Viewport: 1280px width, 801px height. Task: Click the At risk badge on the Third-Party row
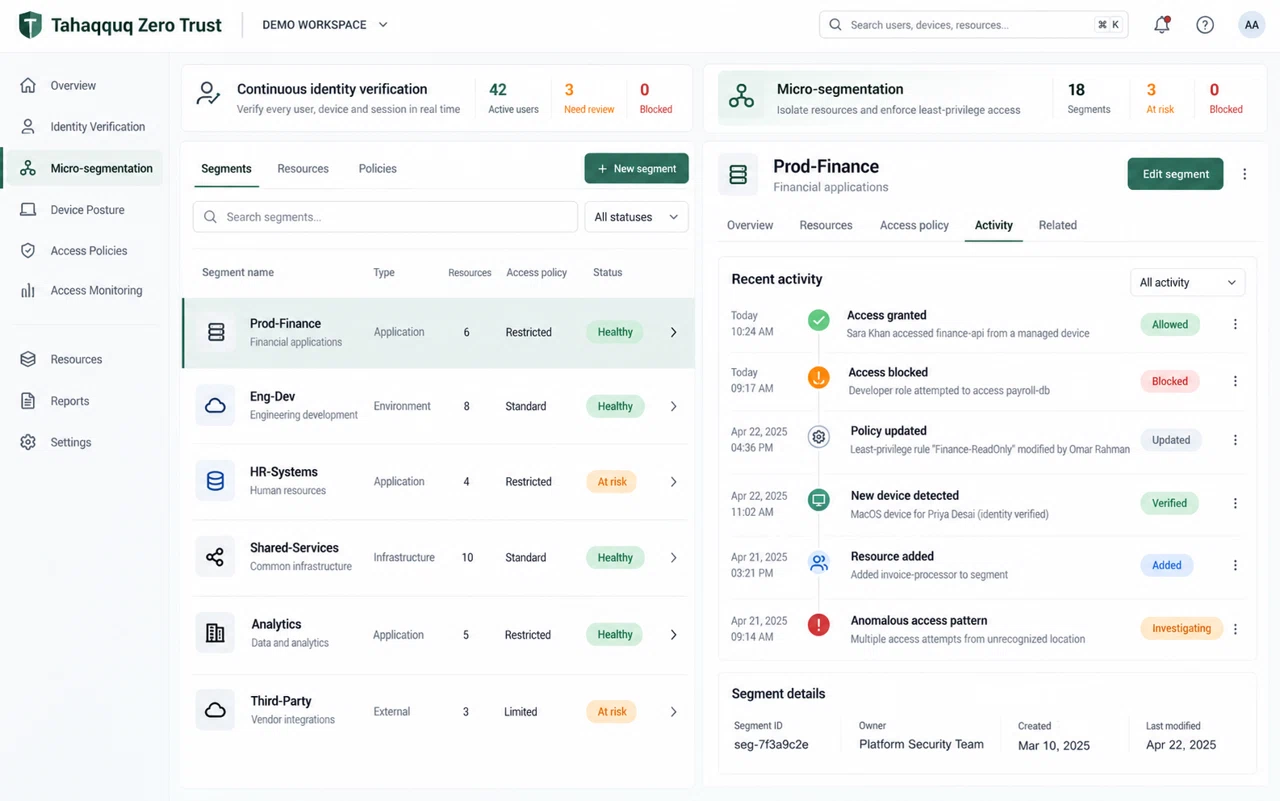tap(611, 712)
